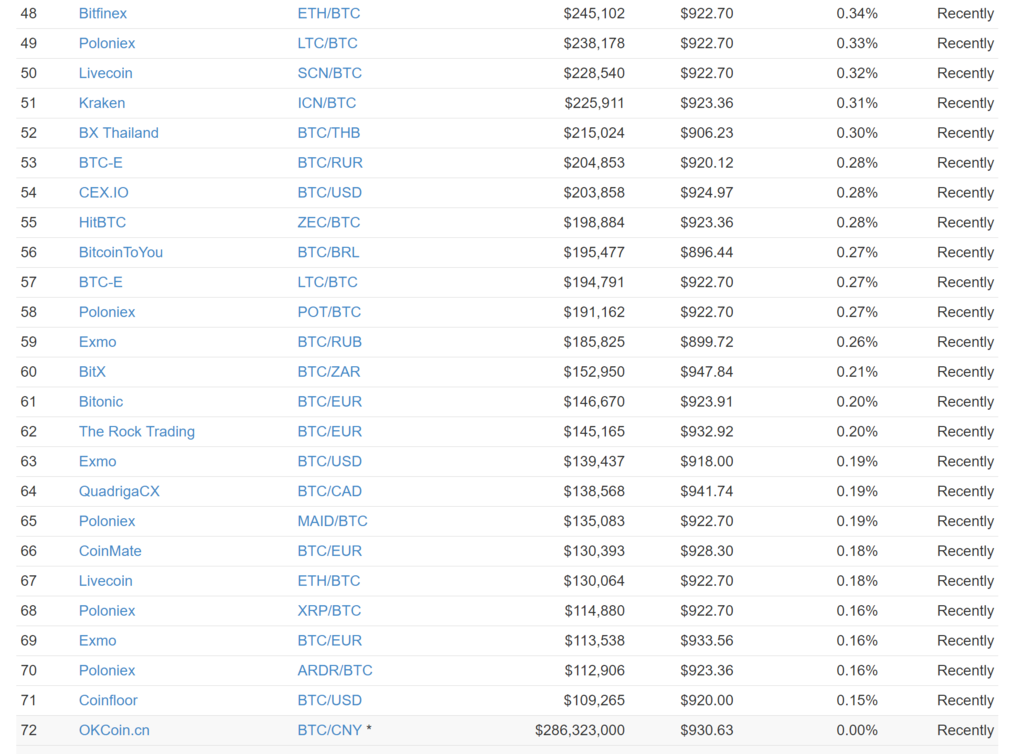Select the ZEC/BTC trading pair
Screen dimensions: 1024x754
[328, 222]
